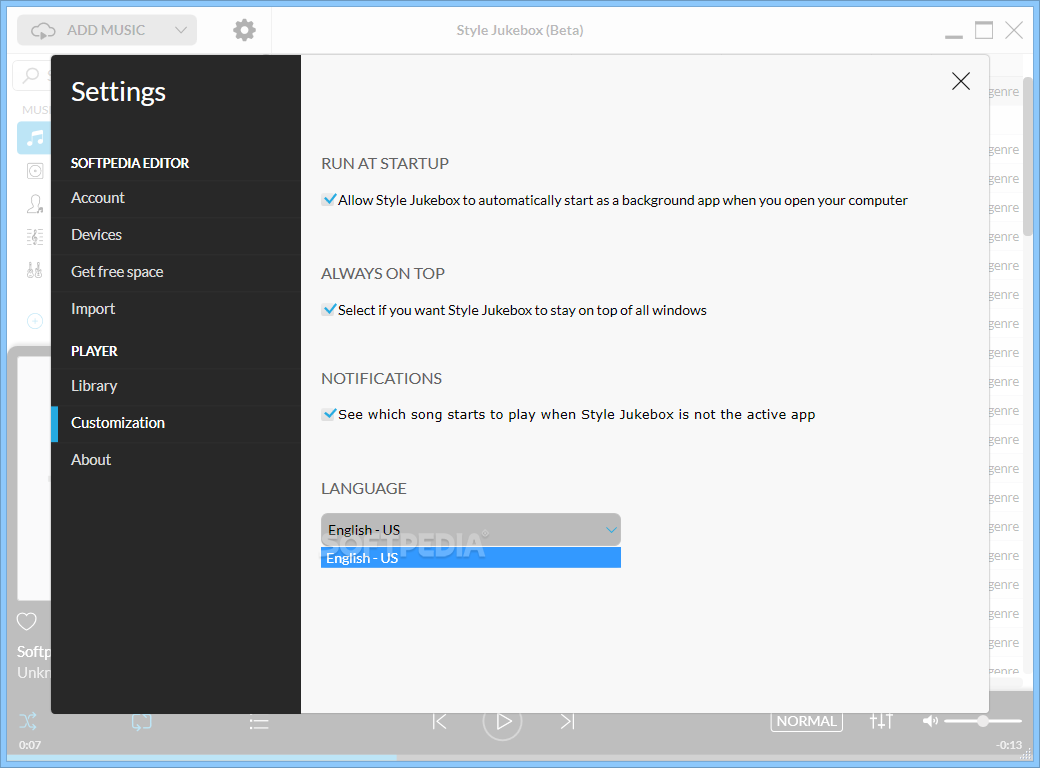Click the window resize grip corner
This screenshot has height=768, width=1040.
tap(1026, 754)
